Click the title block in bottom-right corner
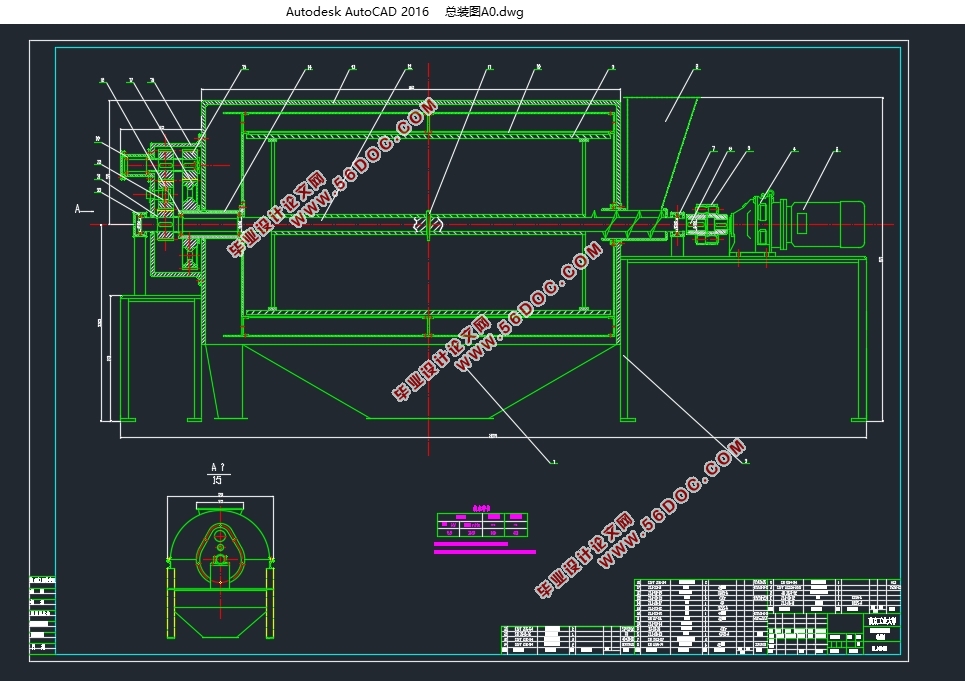Image resolution: width=965 pixels, height=681 pixels. coord(834,632)
